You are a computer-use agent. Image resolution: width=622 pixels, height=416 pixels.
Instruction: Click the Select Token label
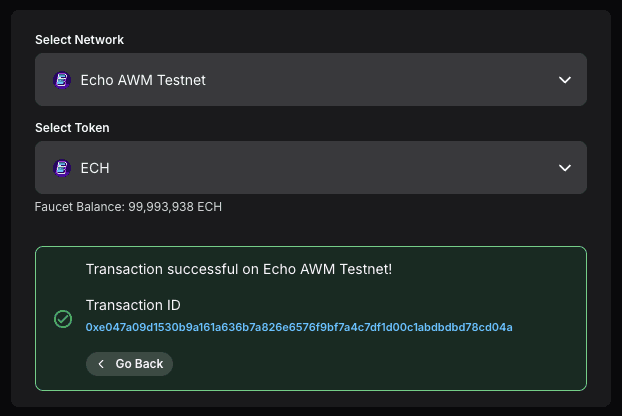[x=72, y=127]
